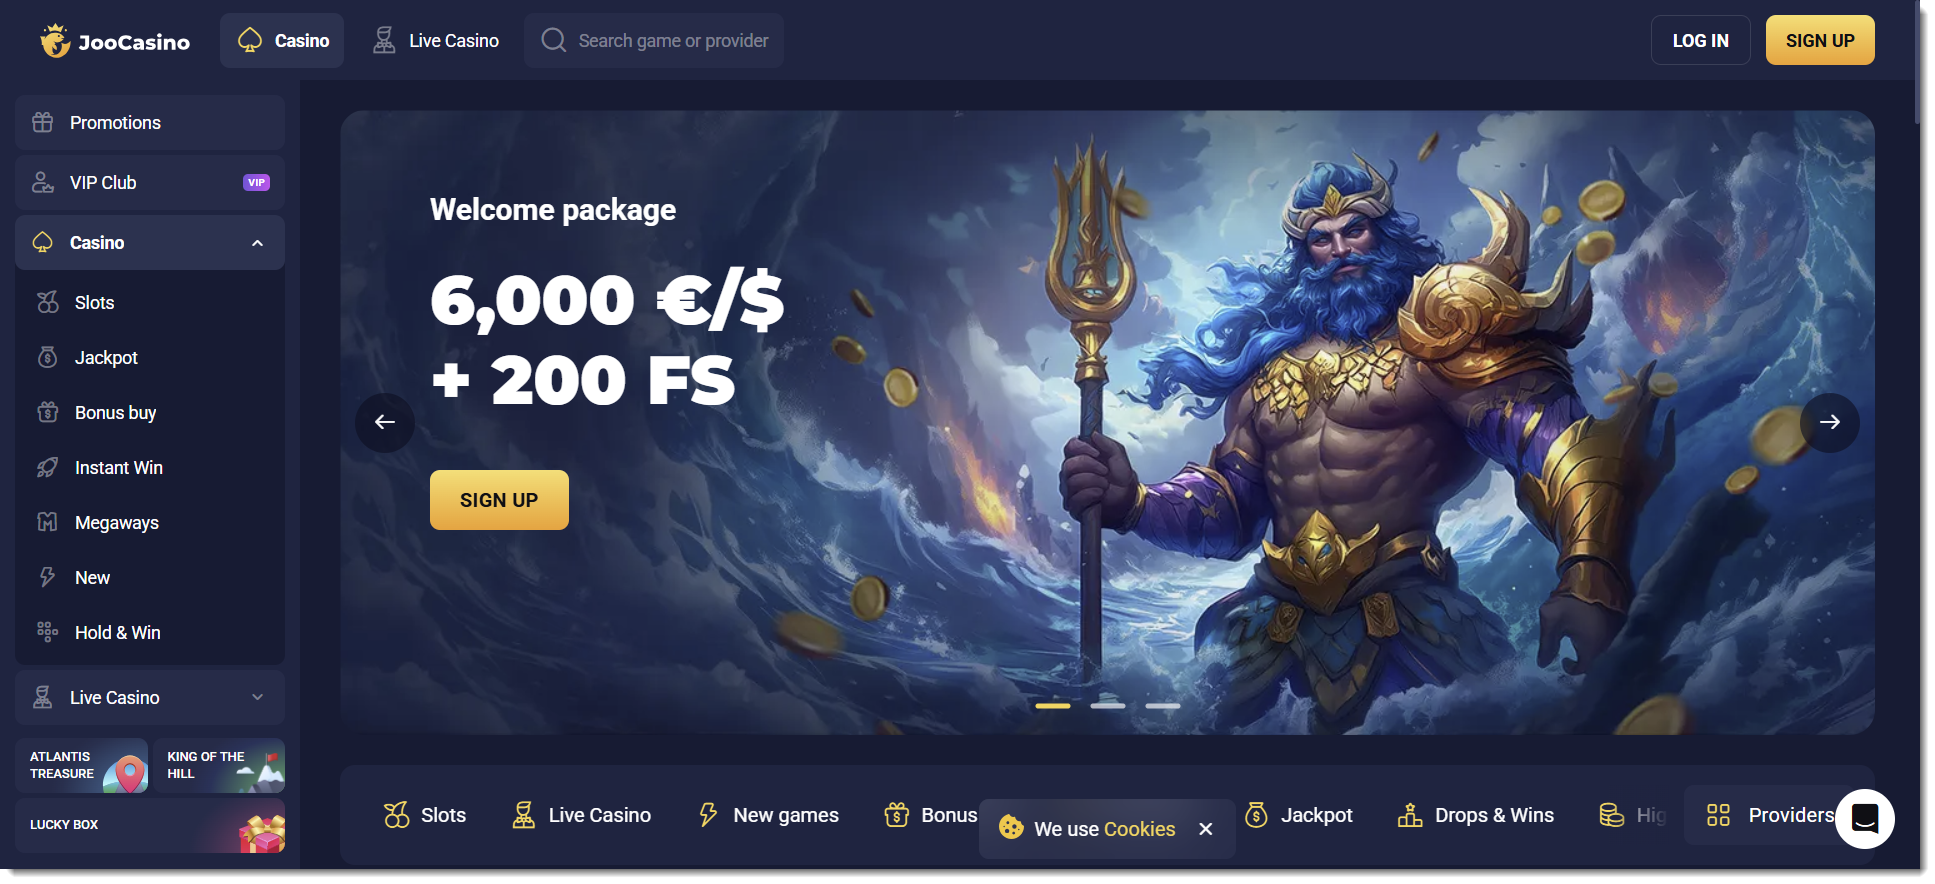Focus the search game or provider field
Viewport: 1935px width, 884px height.
click(x=654, y=41)
